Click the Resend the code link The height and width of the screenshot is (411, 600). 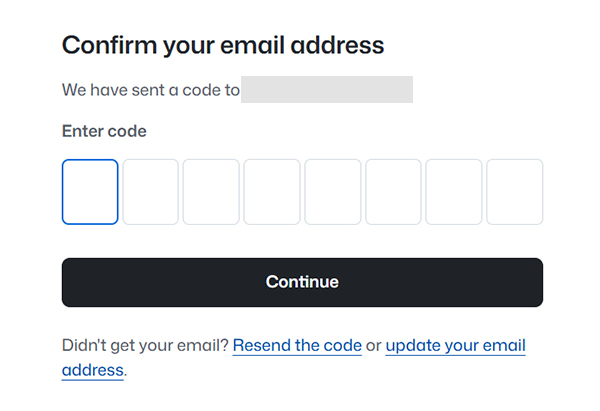tap(297, 346)
